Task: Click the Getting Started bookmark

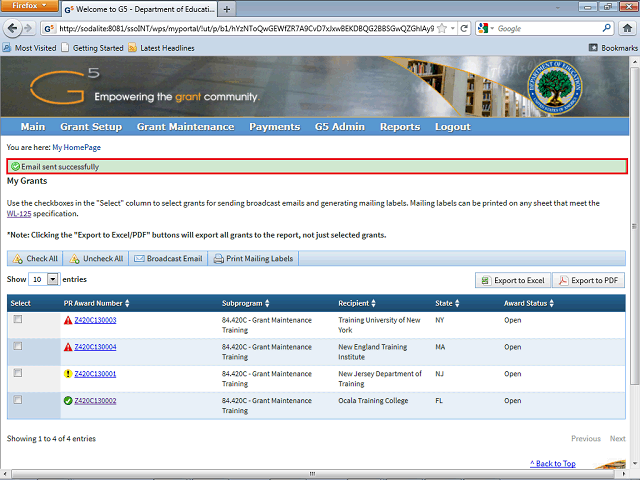Action: [93, 48]
